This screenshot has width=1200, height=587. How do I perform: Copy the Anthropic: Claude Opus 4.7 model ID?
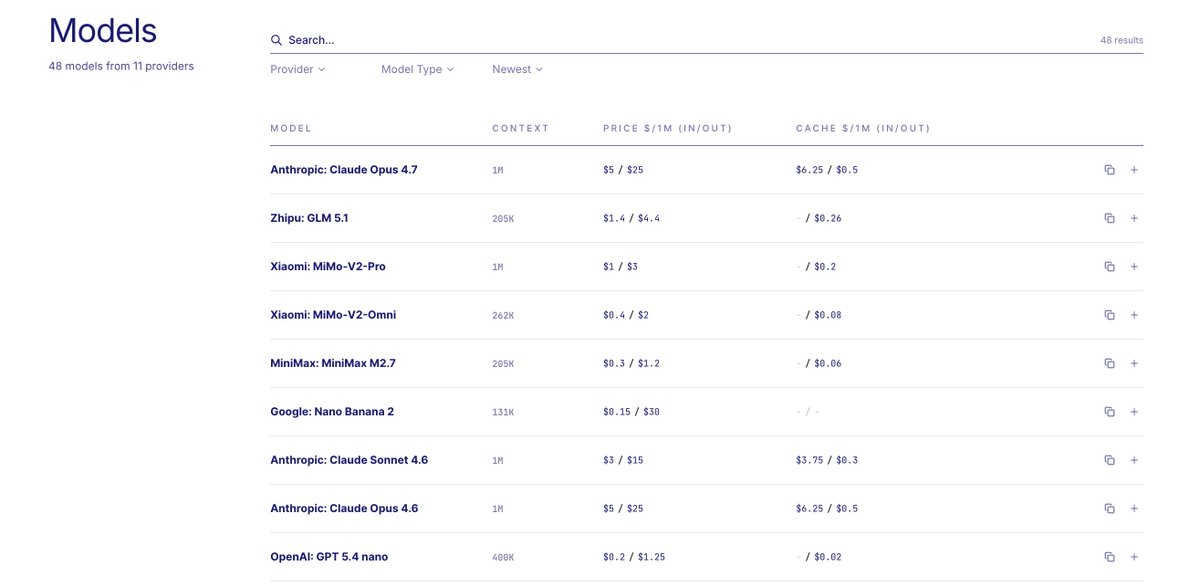coord(1109,170)
